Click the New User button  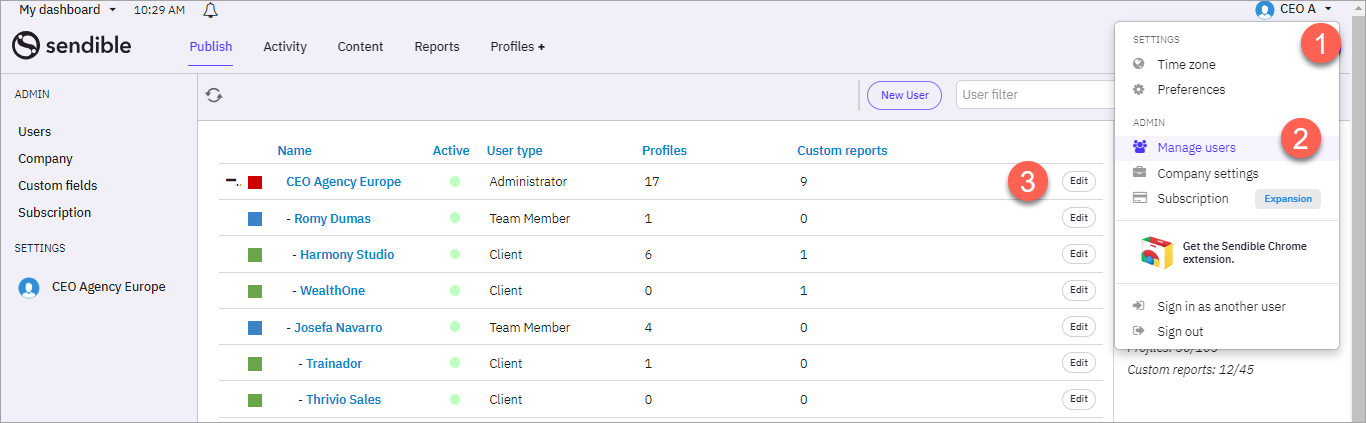(904, 95)
